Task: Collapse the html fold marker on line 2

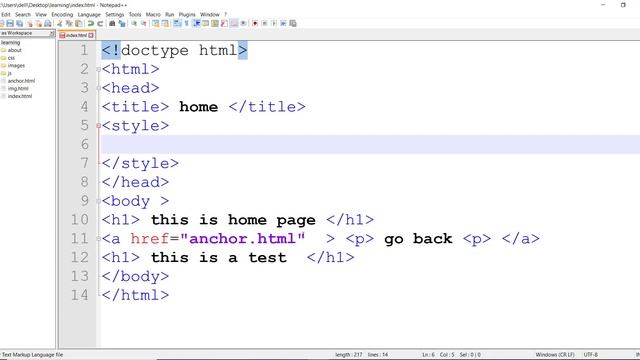Action: 98,69
